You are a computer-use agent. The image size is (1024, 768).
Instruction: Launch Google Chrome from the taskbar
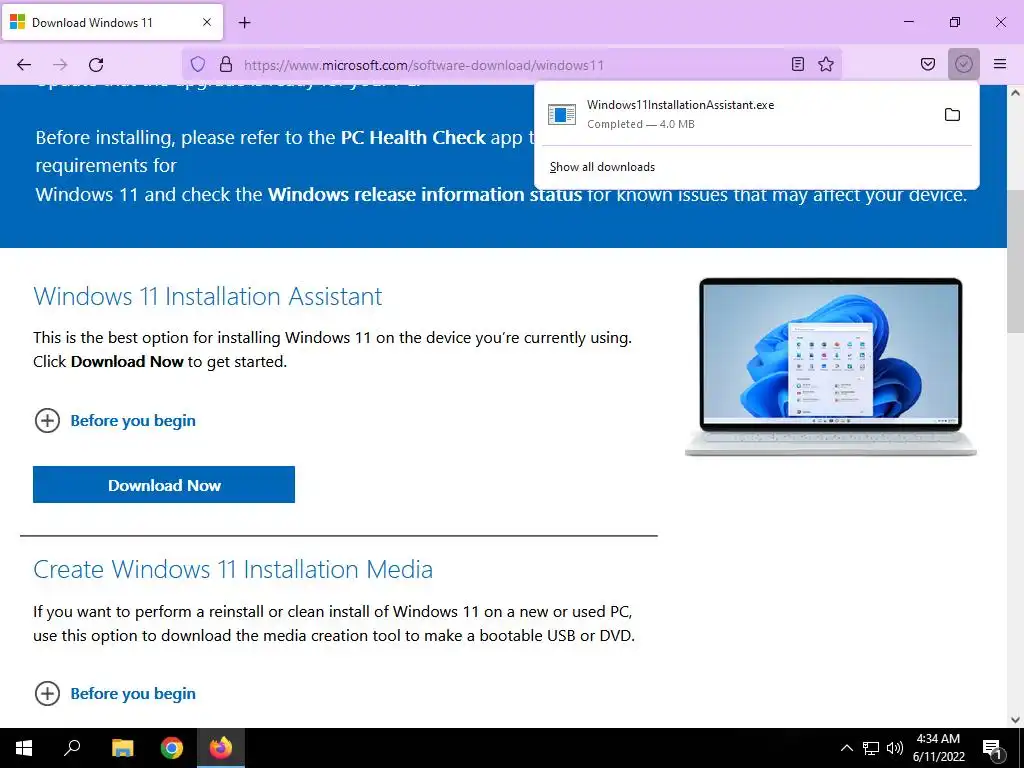(x=172, y=748)
